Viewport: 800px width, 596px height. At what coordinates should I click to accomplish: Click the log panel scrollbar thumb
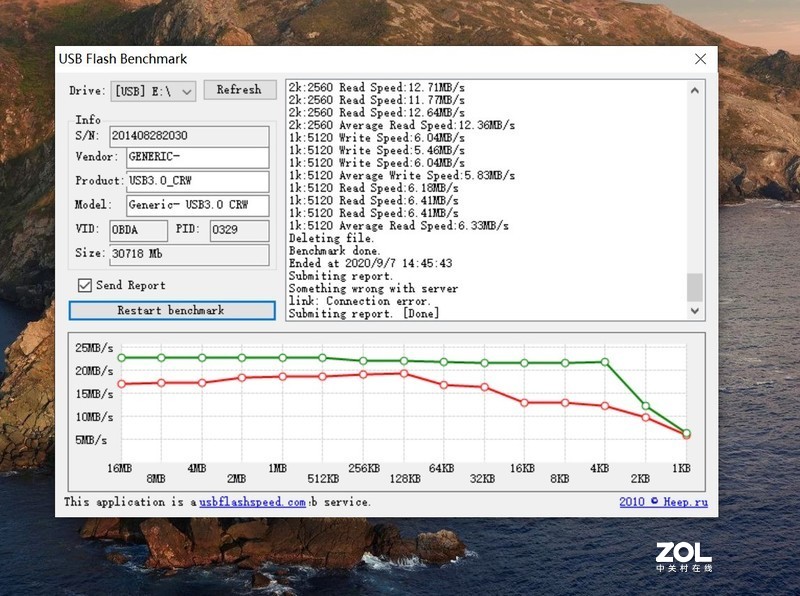click(695, 287)
